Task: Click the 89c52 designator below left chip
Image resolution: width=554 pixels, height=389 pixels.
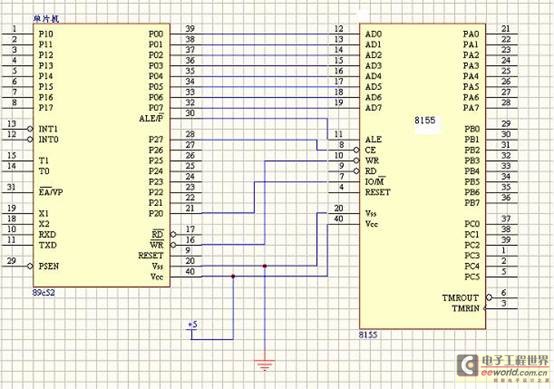Action: (x=44, y=293)
